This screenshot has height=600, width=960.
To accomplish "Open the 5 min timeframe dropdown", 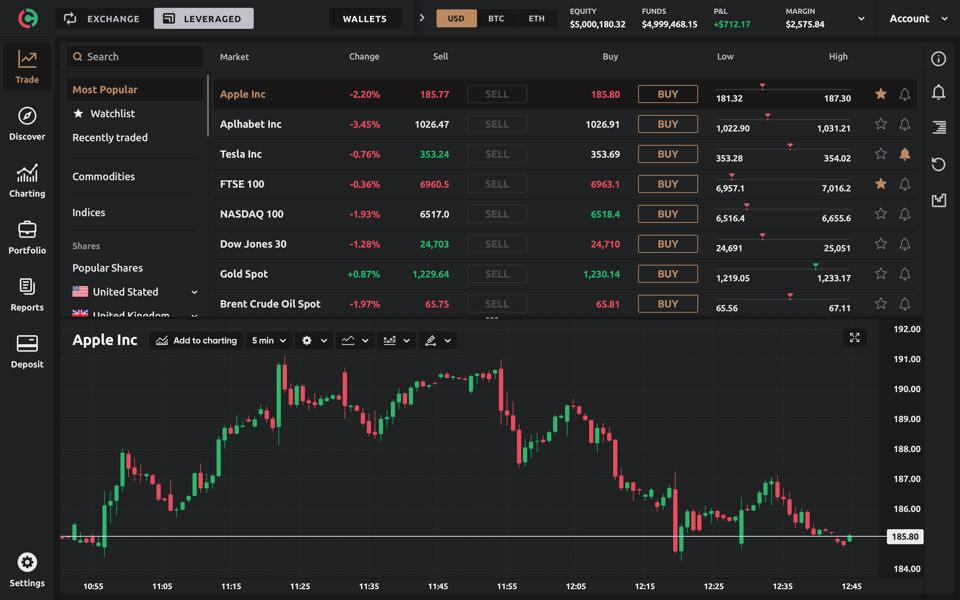I will click(269, 341).
